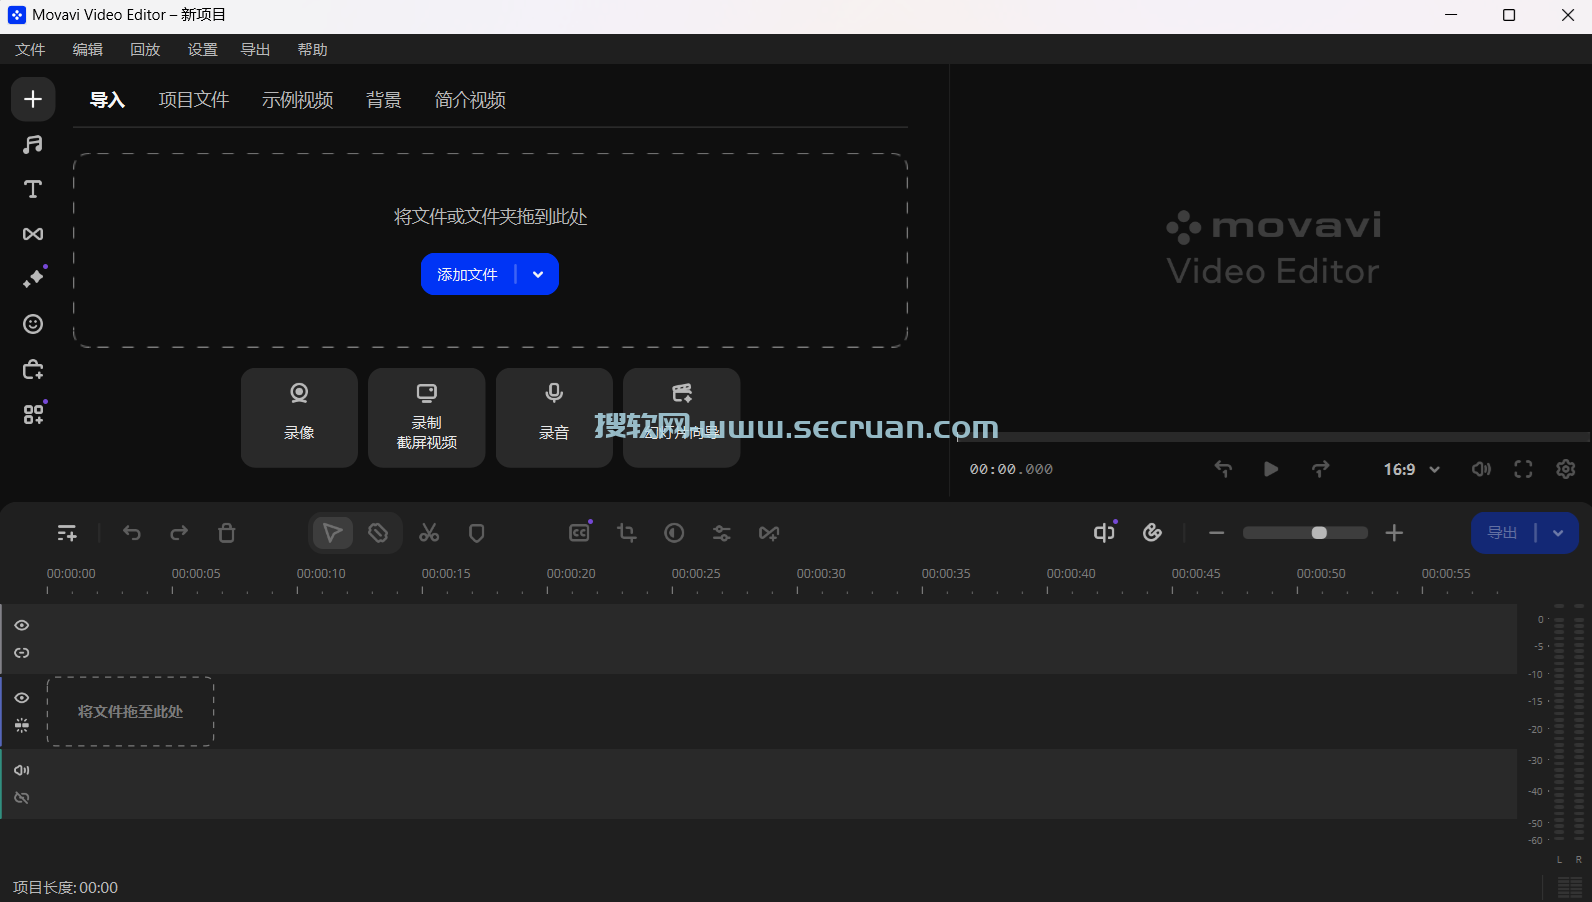Image resolution: width=1592 pixels, height=902 pixels.
Task: Mute the audio track speaker icon
Action: click(x=22, y=770)
